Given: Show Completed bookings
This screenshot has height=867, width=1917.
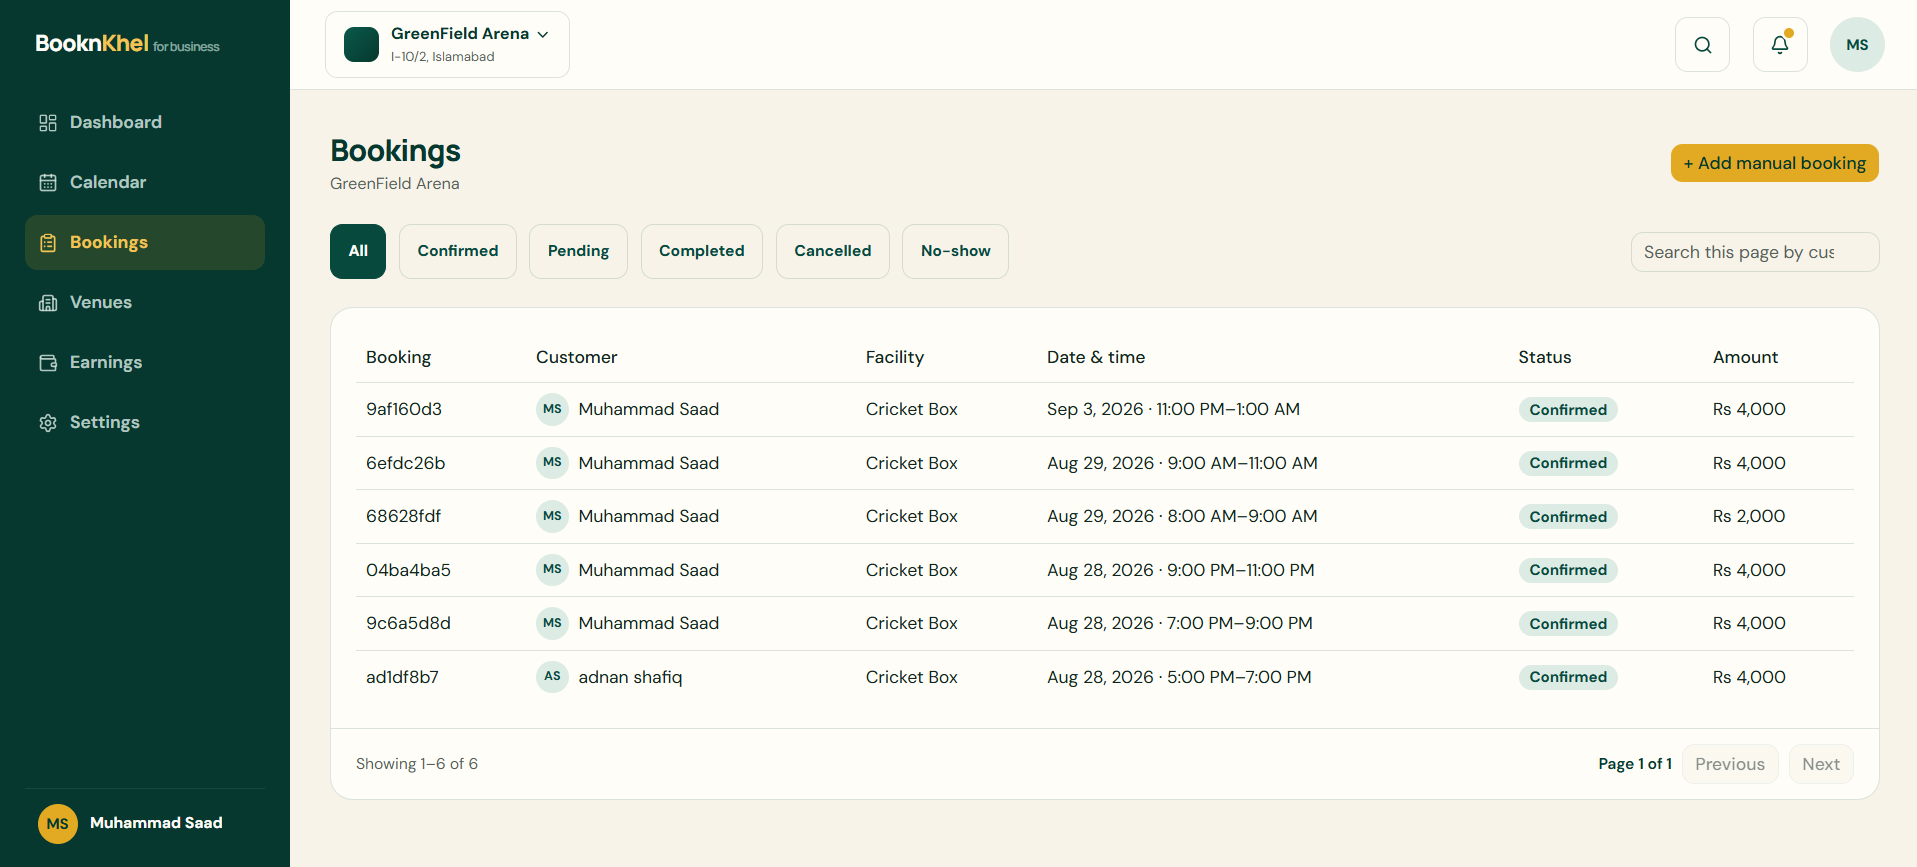Looking at the screenshot, I should tap(702, 251).
